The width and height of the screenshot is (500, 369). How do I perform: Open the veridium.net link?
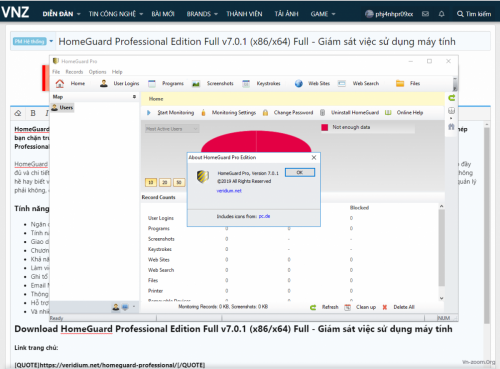point(229,191)
